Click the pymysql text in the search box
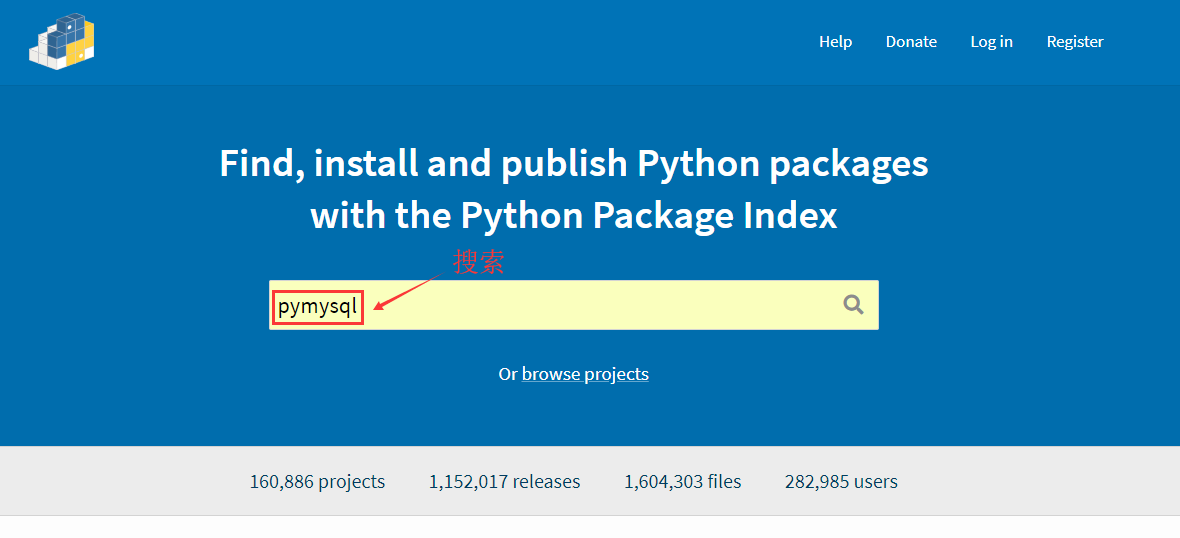1180x538 pixels. point(317,306)
